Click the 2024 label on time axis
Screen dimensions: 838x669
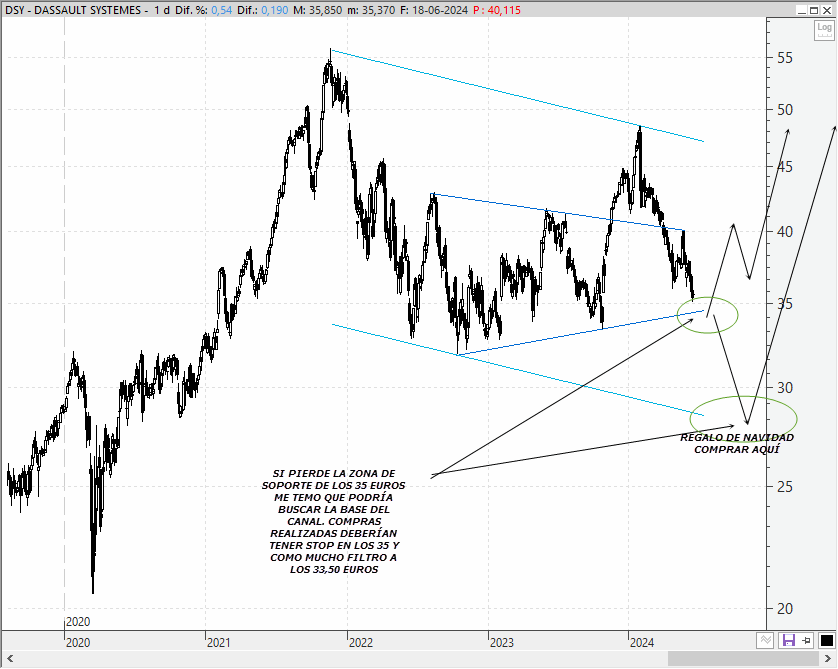[x=641, y=642]
